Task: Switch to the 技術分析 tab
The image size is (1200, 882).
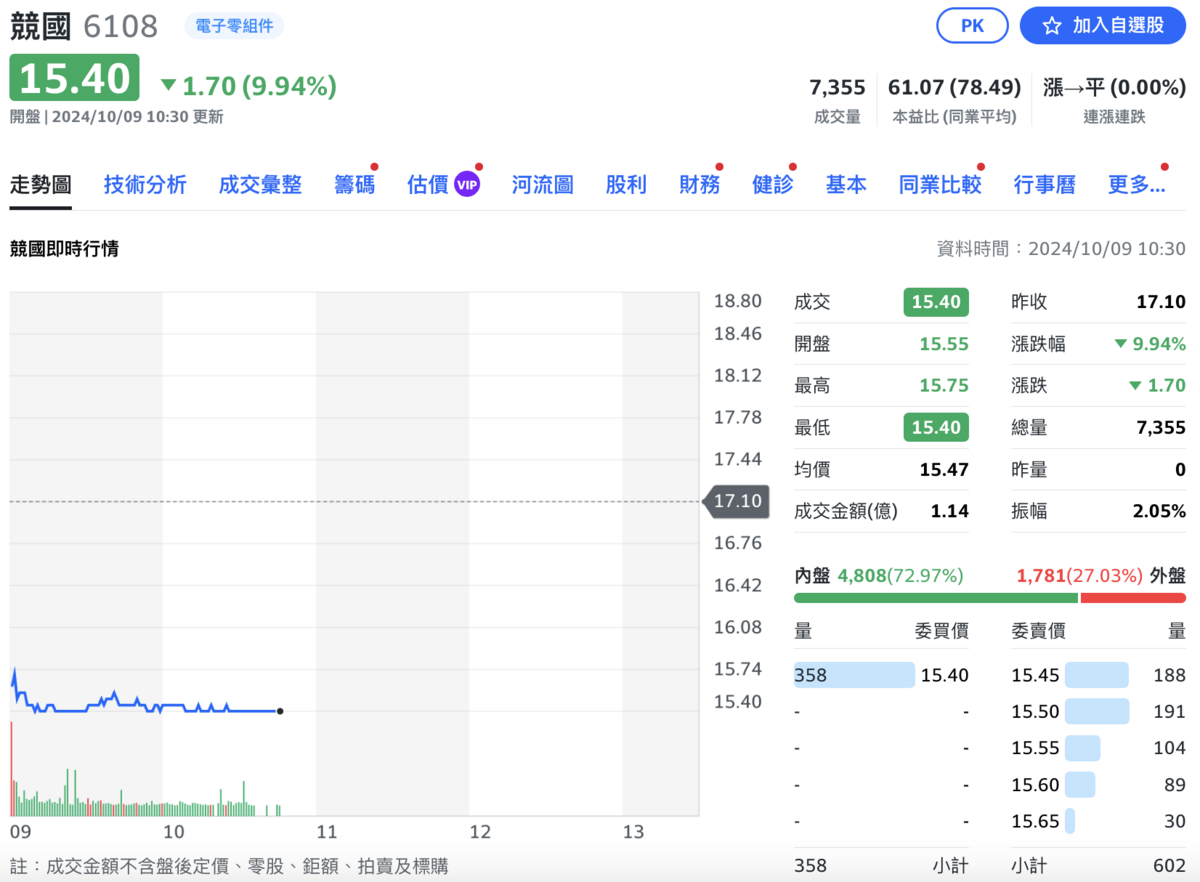Action: [x=145, y=184]
